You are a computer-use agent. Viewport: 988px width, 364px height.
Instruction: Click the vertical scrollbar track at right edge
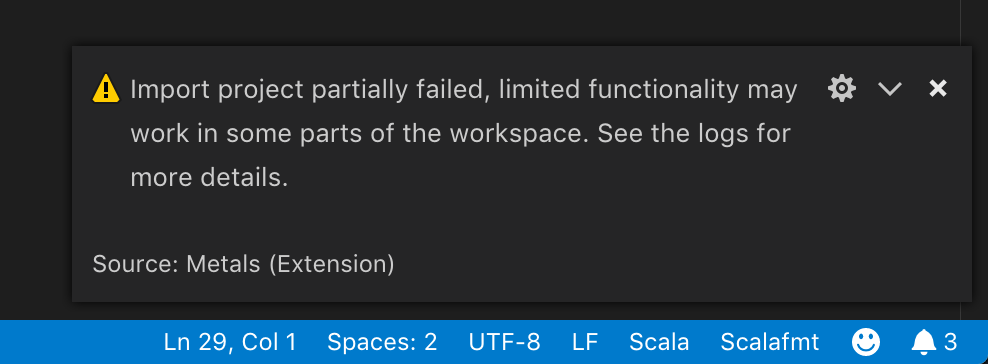click(974, 157)
